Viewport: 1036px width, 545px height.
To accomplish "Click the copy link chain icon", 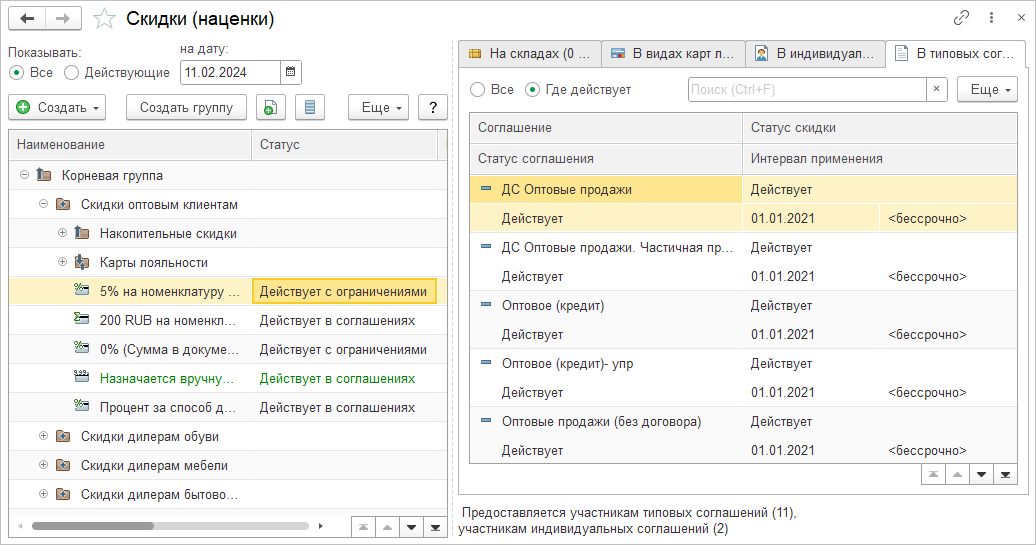I will coord(961,18).
